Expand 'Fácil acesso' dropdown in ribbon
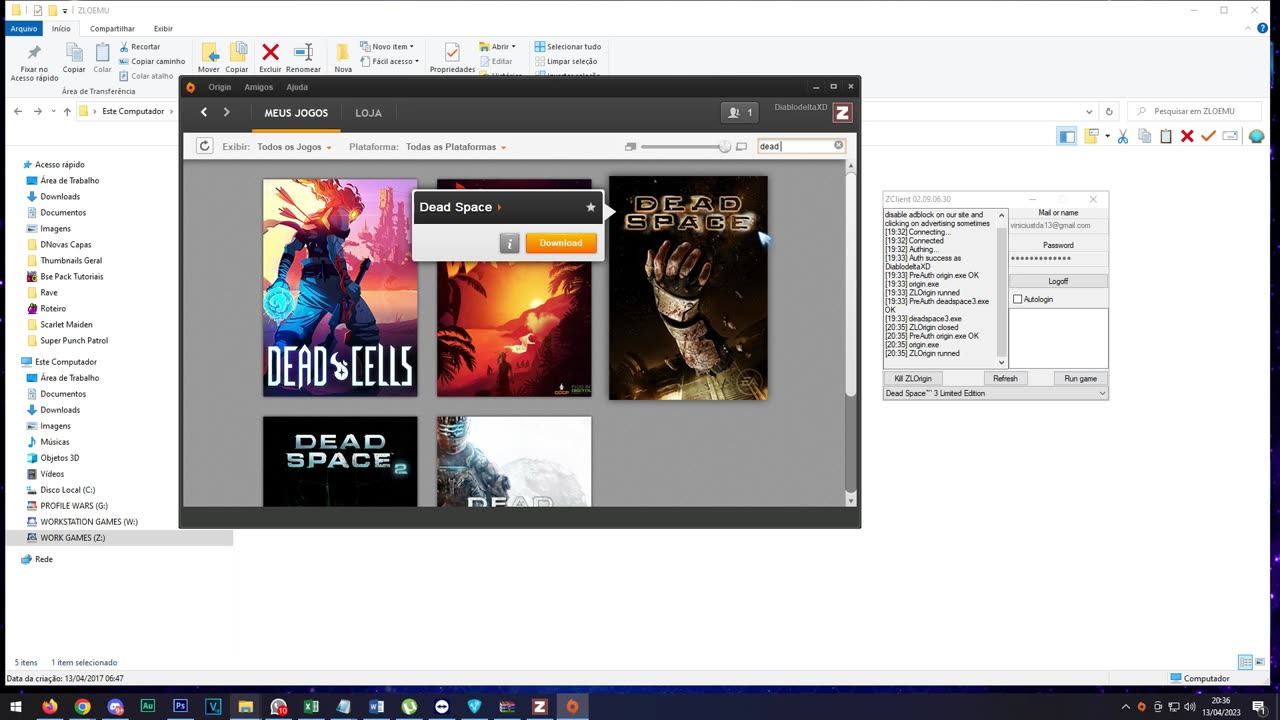Viewport: 1280px width, 720px height. click(417, 61)
